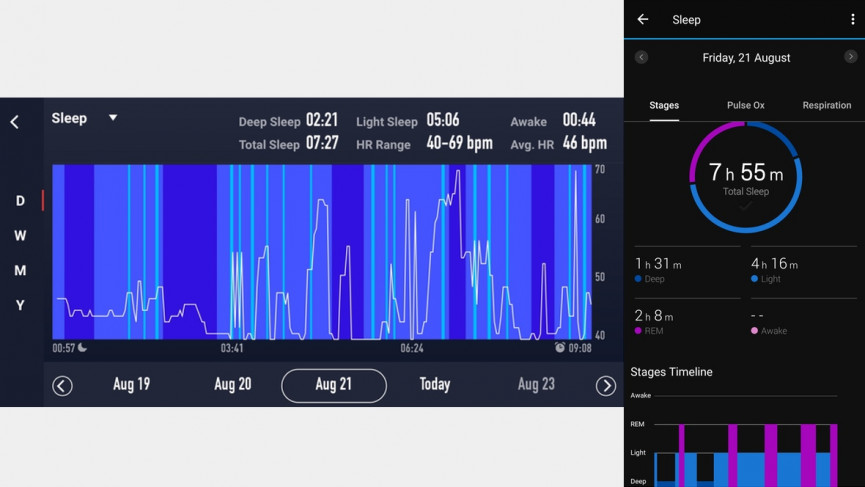Viewport: 865px width, 487px height.
Task: Select the D day view
Action: pyautogui.click(x=20, y=201)
